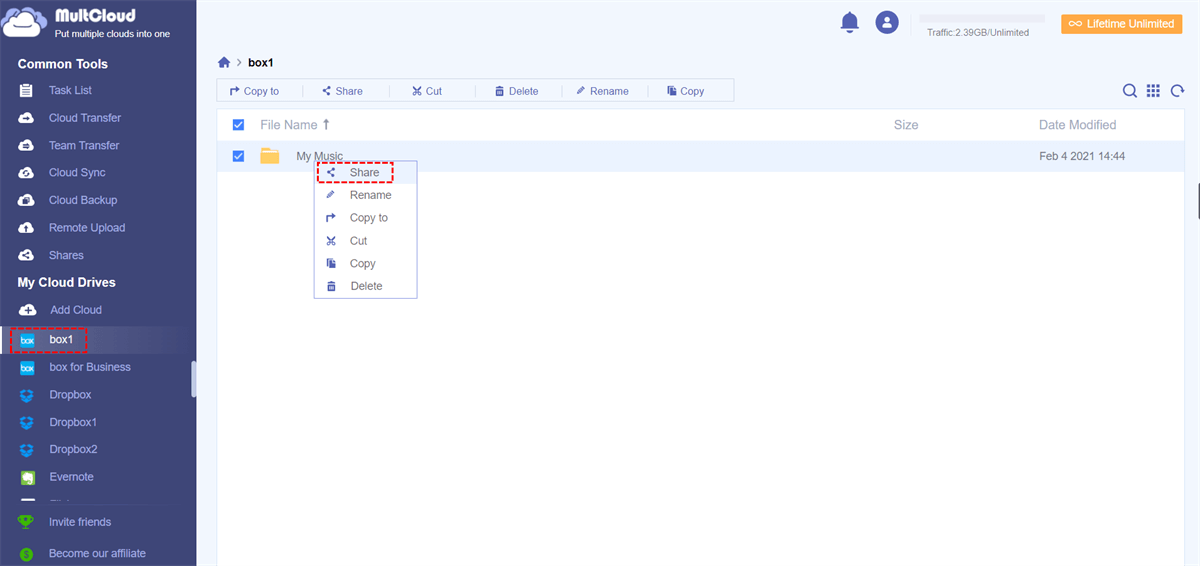
Task: Click the Date Modified column header
Action: click(x=1078, y=125)
